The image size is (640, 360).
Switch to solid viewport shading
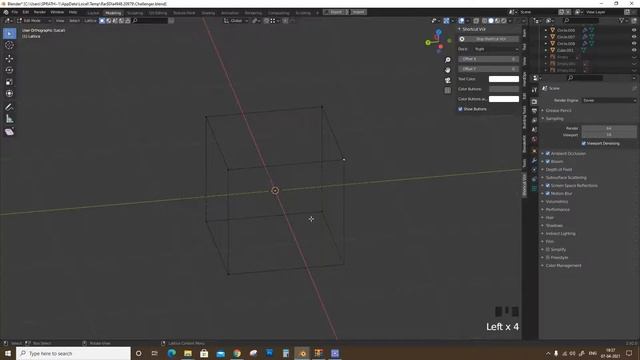click(491, 21)
